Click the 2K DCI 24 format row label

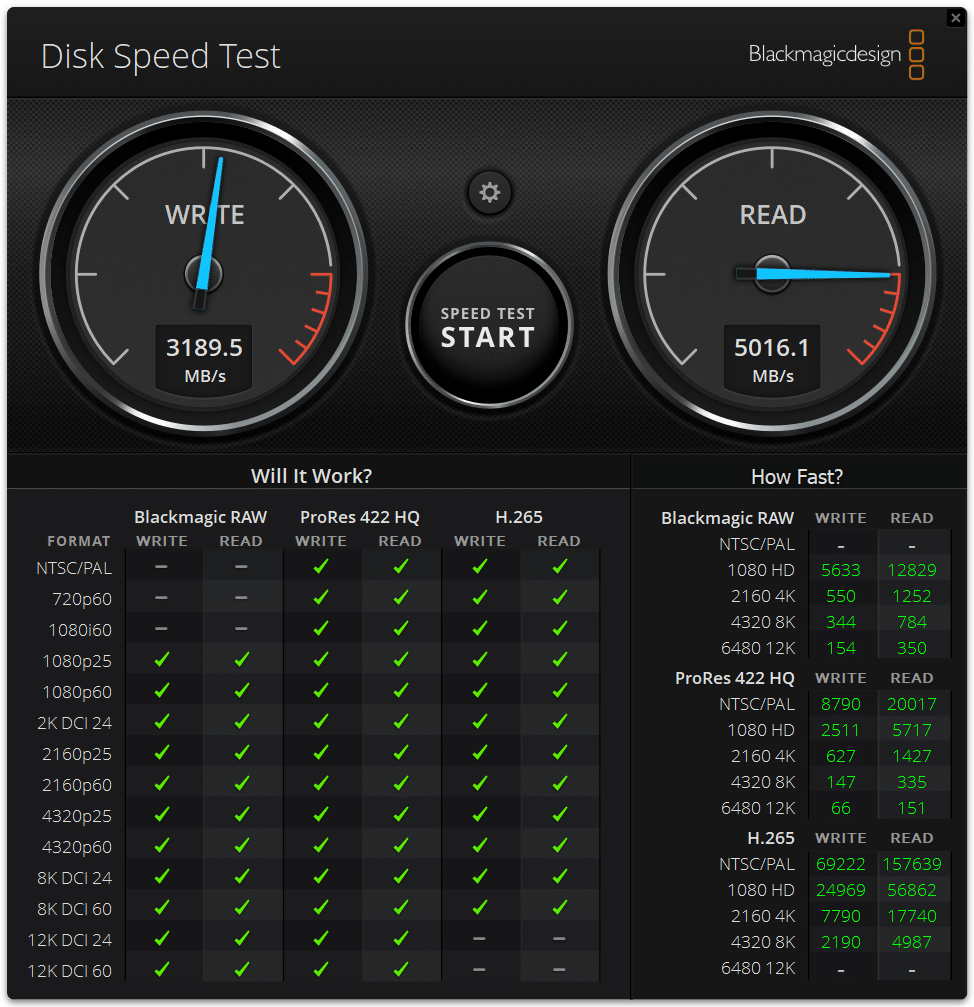74,723
